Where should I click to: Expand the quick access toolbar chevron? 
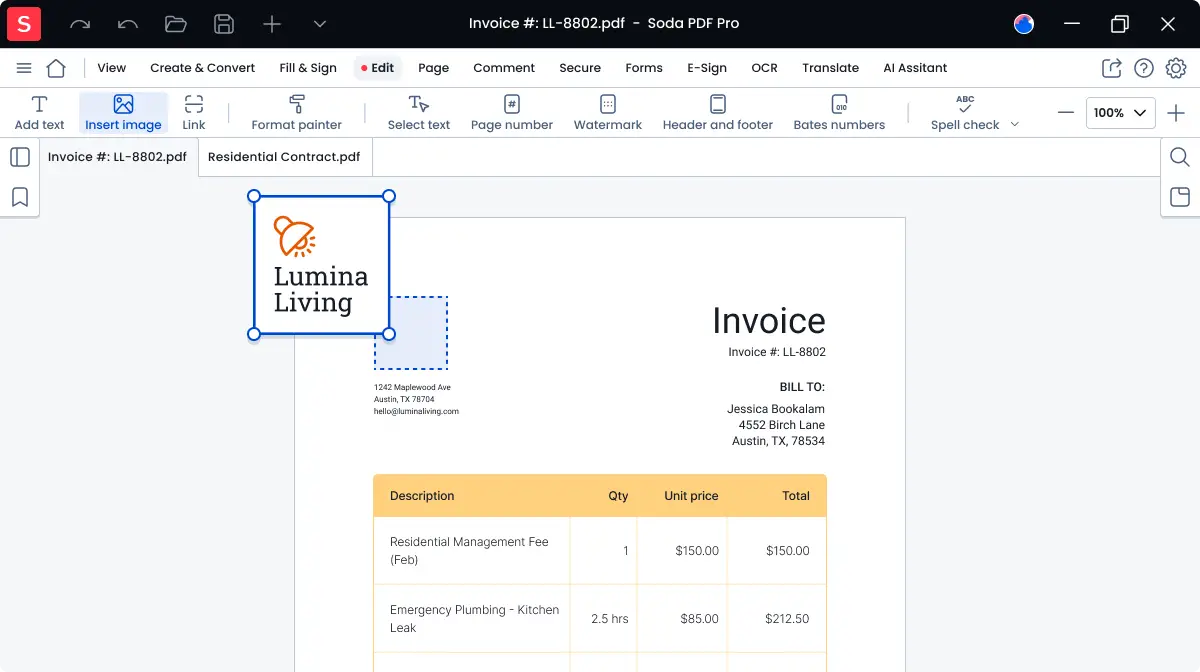[320, 24]
